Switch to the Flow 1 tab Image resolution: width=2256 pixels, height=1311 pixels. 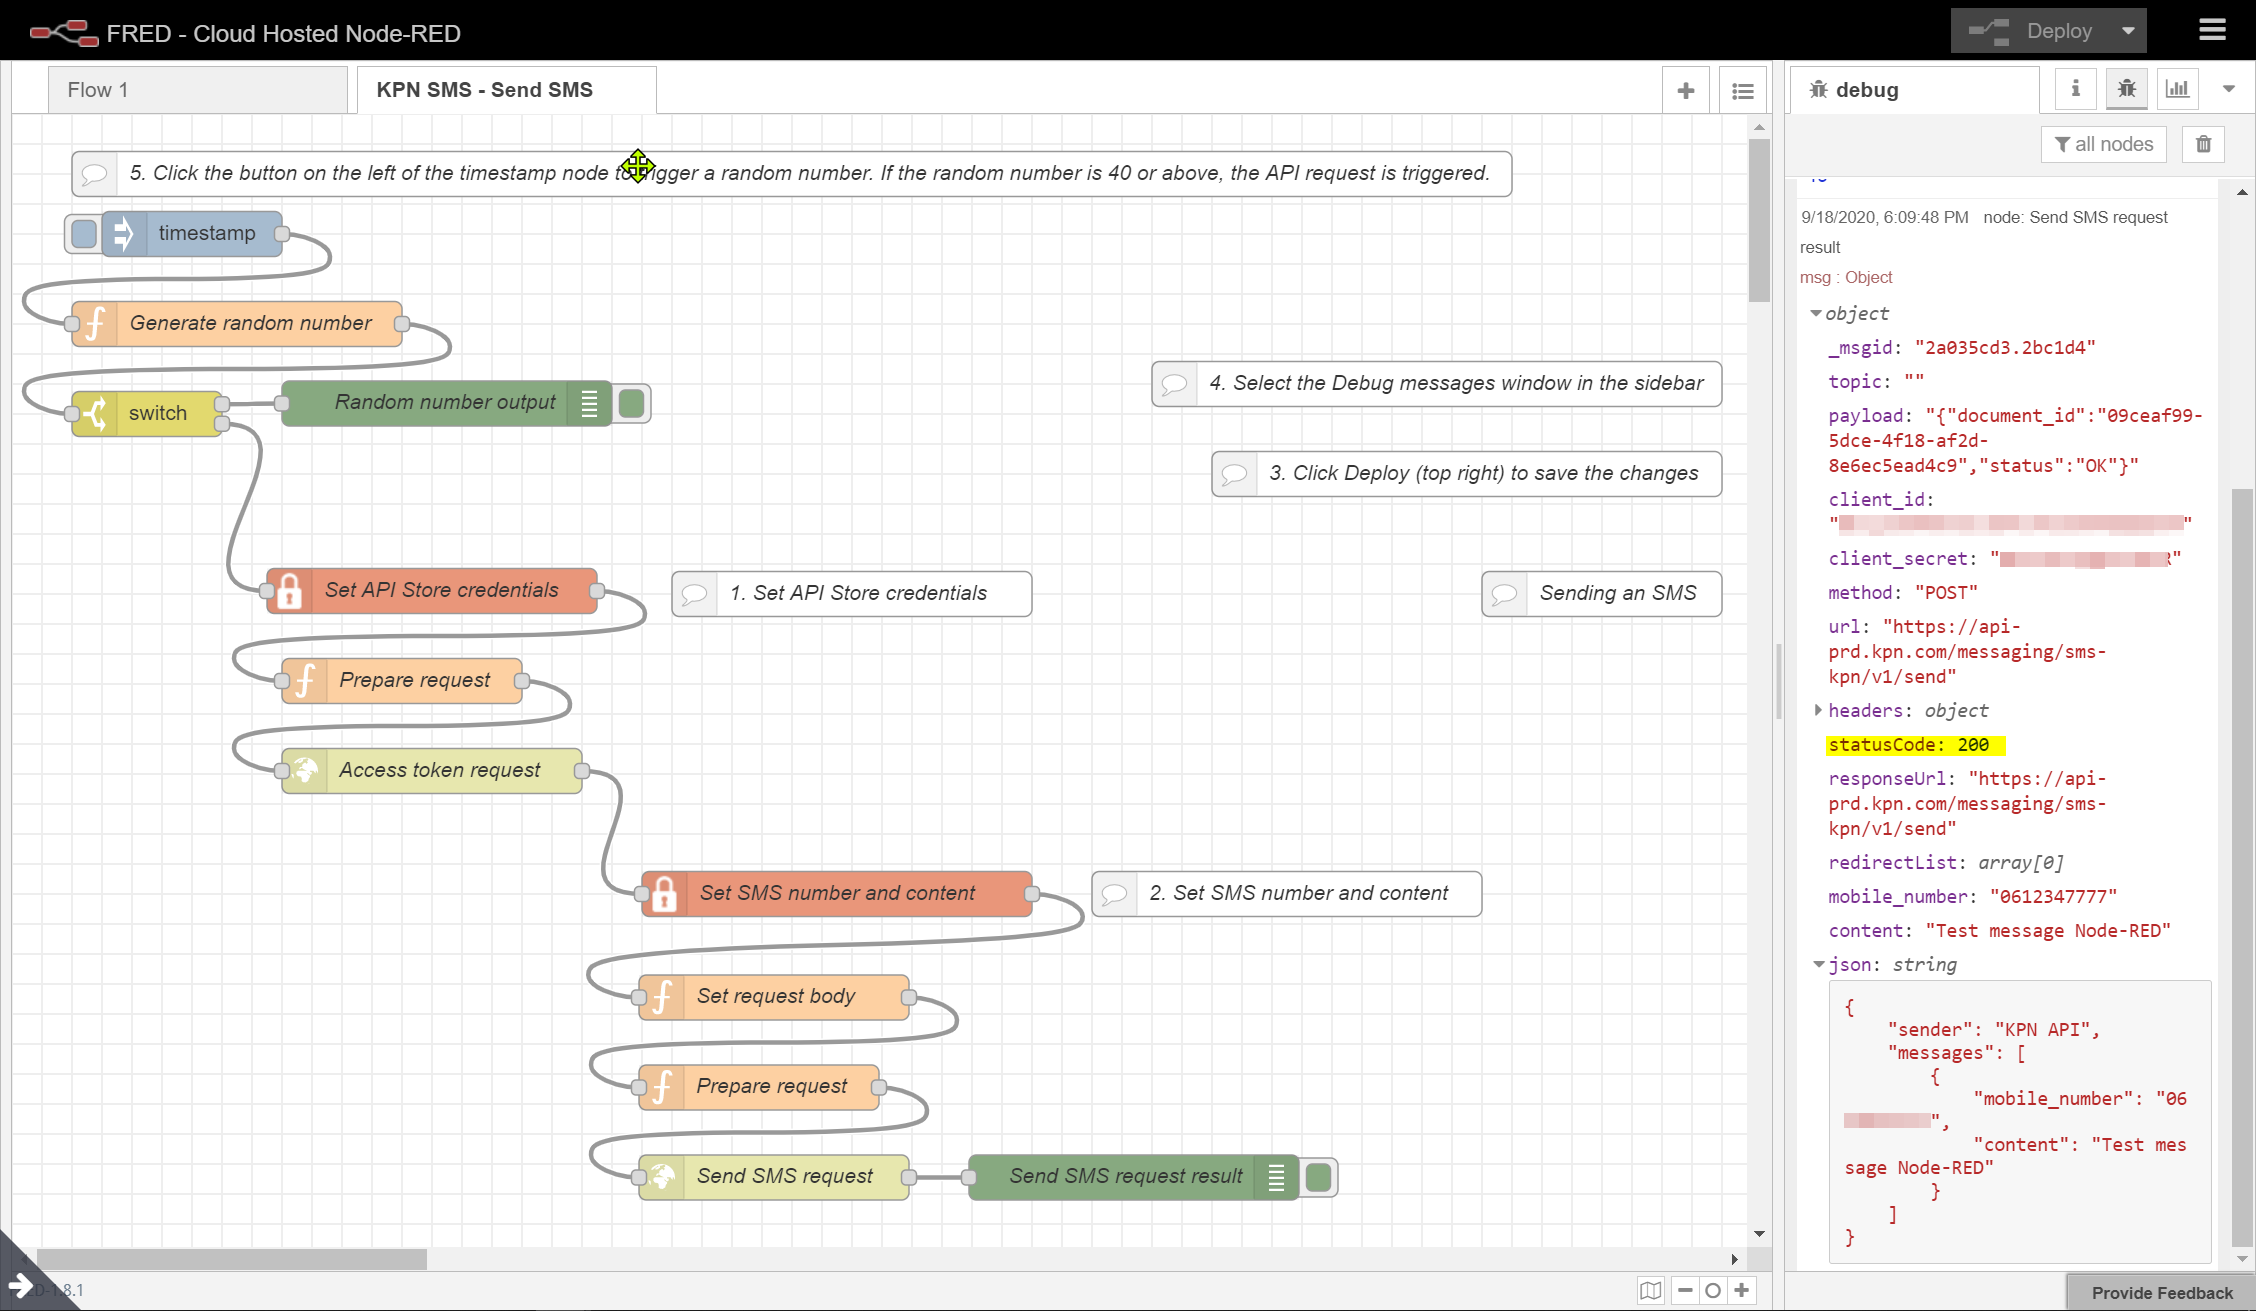pyautogui.click(x=197, y=90)
